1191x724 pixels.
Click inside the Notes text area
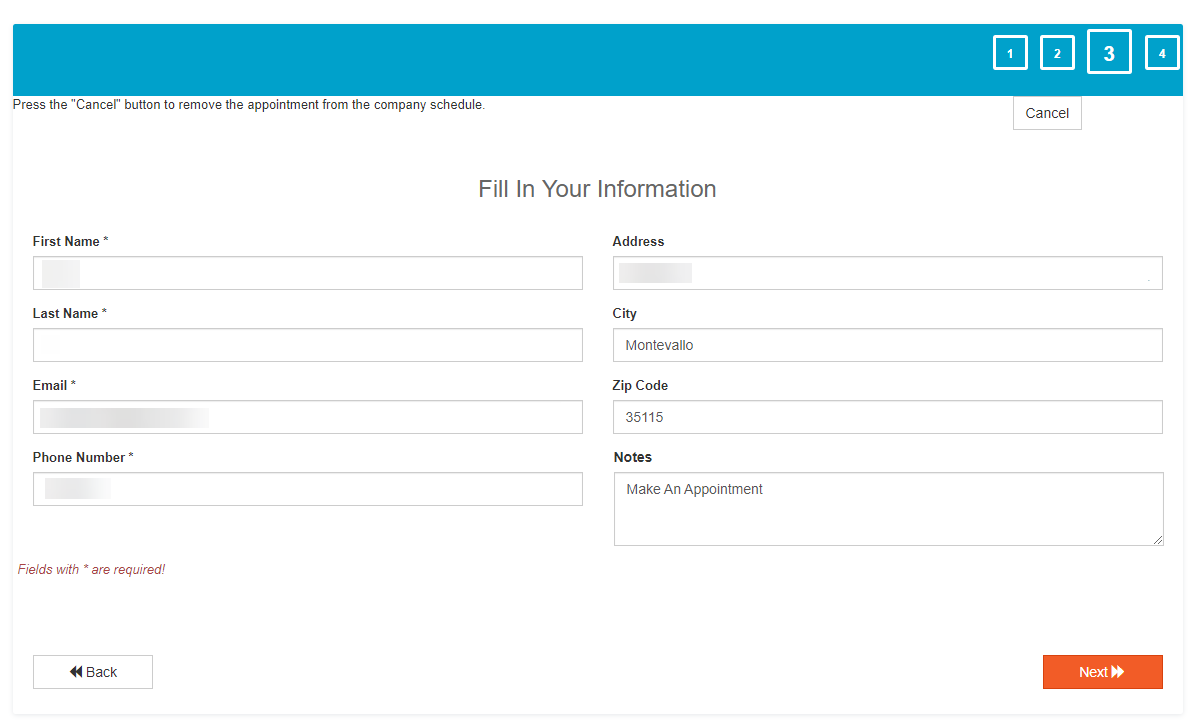coord(887,510)
